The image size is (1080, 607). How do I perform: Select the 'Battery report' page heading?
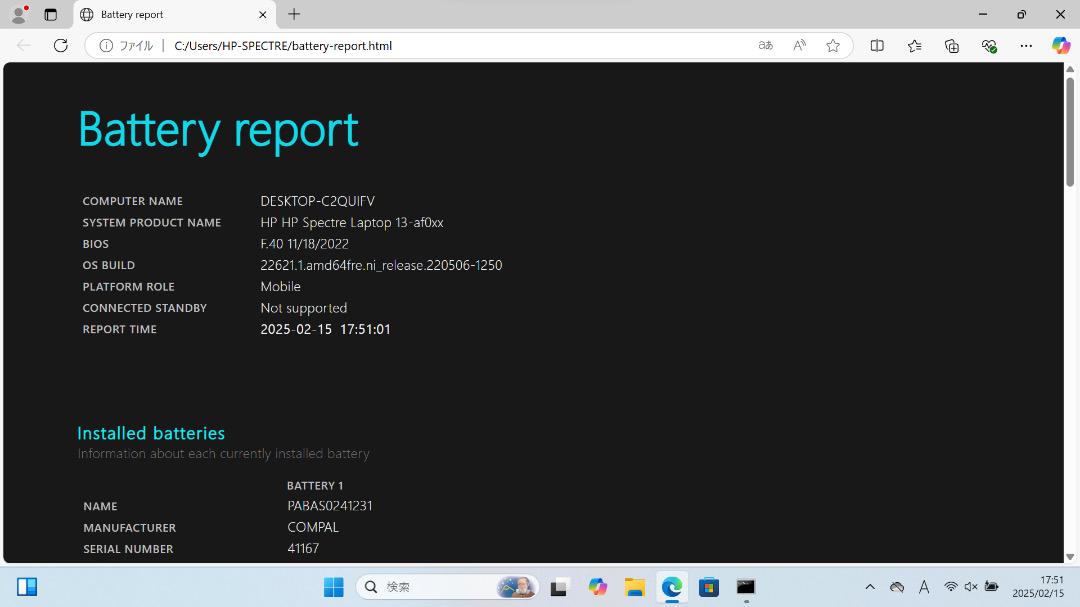click(x=218, y=130)
